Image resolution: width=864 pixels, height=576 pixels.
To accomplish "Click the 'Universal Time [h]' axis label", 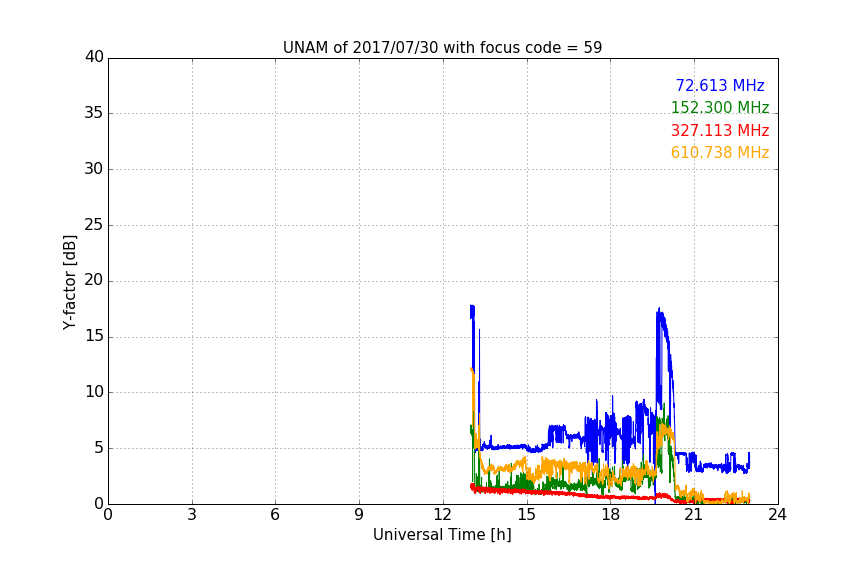I will [x=442, y=535].
